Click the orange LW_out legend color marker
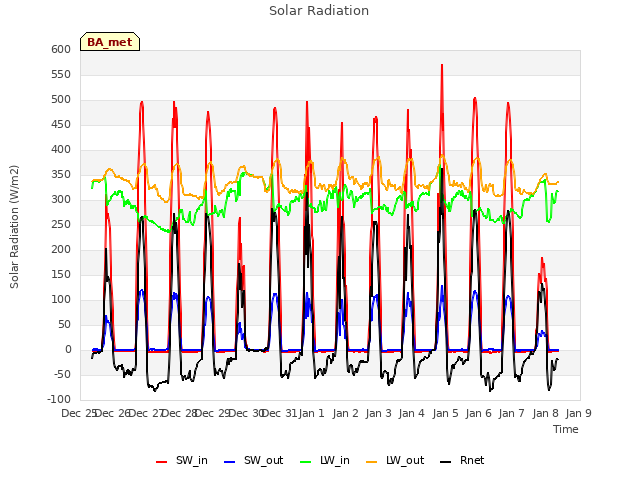Image resolution: width=640 pixels, height=480 pixels. pyautogui.click(x=372, y=462)
